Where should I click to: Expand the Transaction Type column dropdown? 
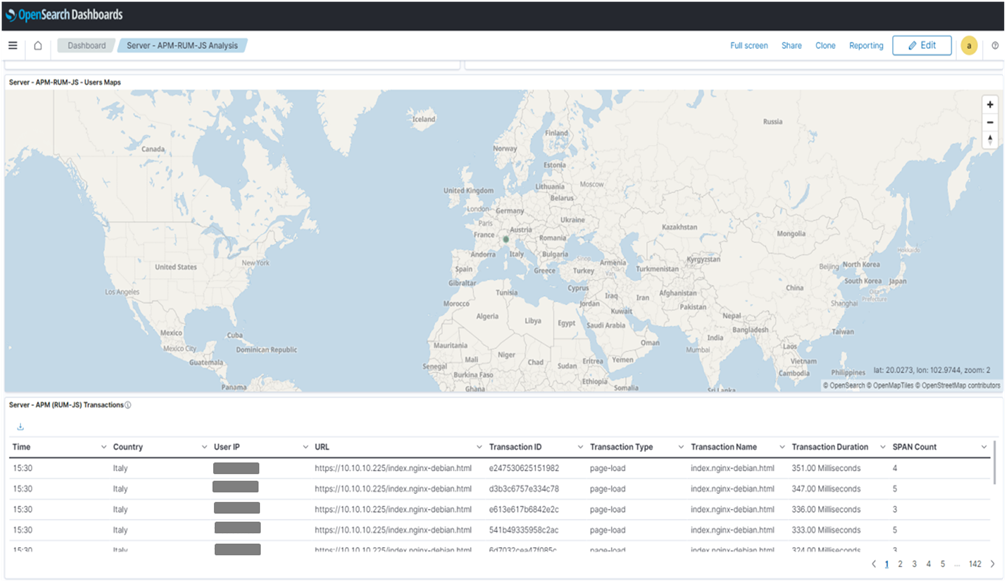point(681,447)
